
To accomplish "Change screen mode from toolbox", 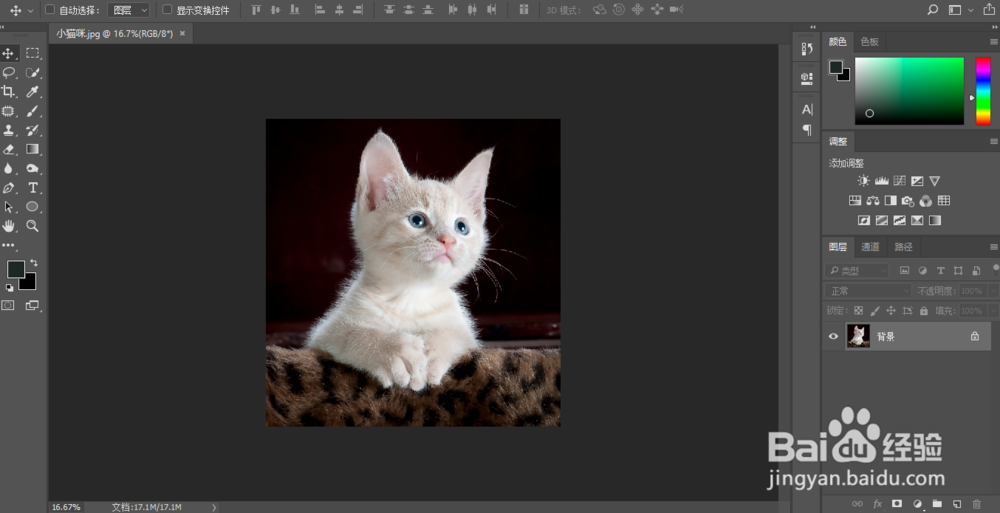I will point(32,306).
